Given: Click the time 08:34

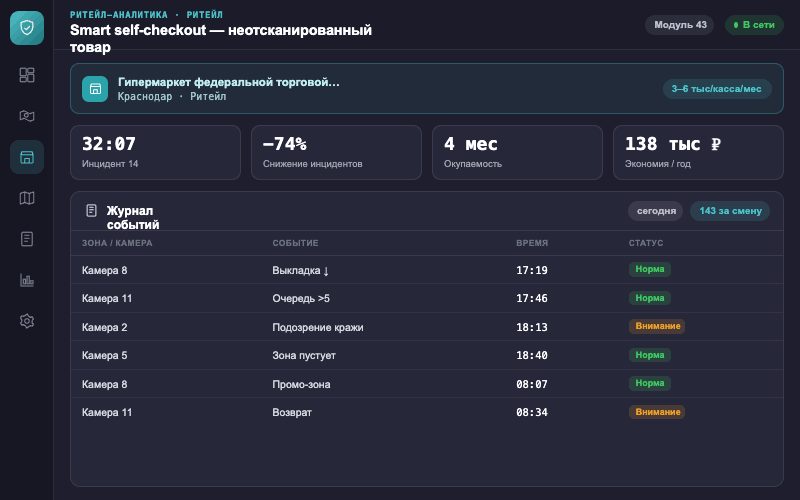Looking at the screenshot, I should pyautogui.click(x=532, y=412).
